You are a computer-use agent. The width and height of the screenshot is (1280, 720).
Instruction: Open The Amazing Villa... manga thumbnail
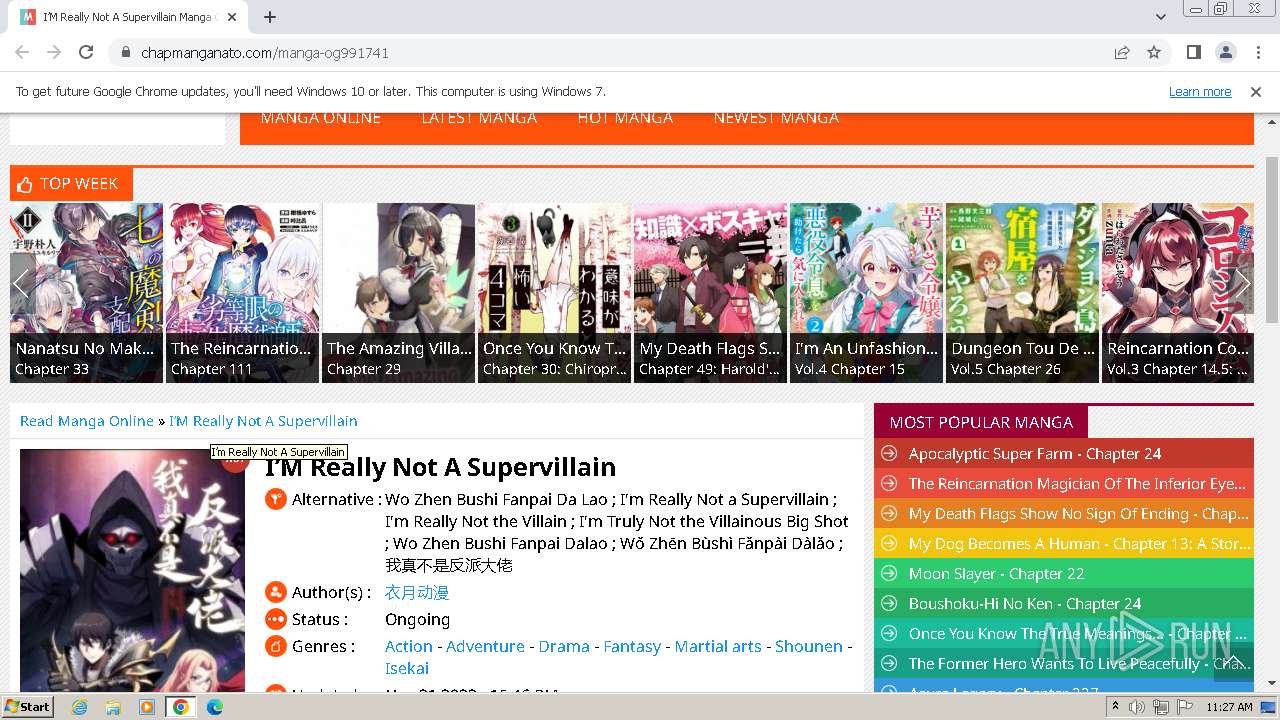pos(398,292)
